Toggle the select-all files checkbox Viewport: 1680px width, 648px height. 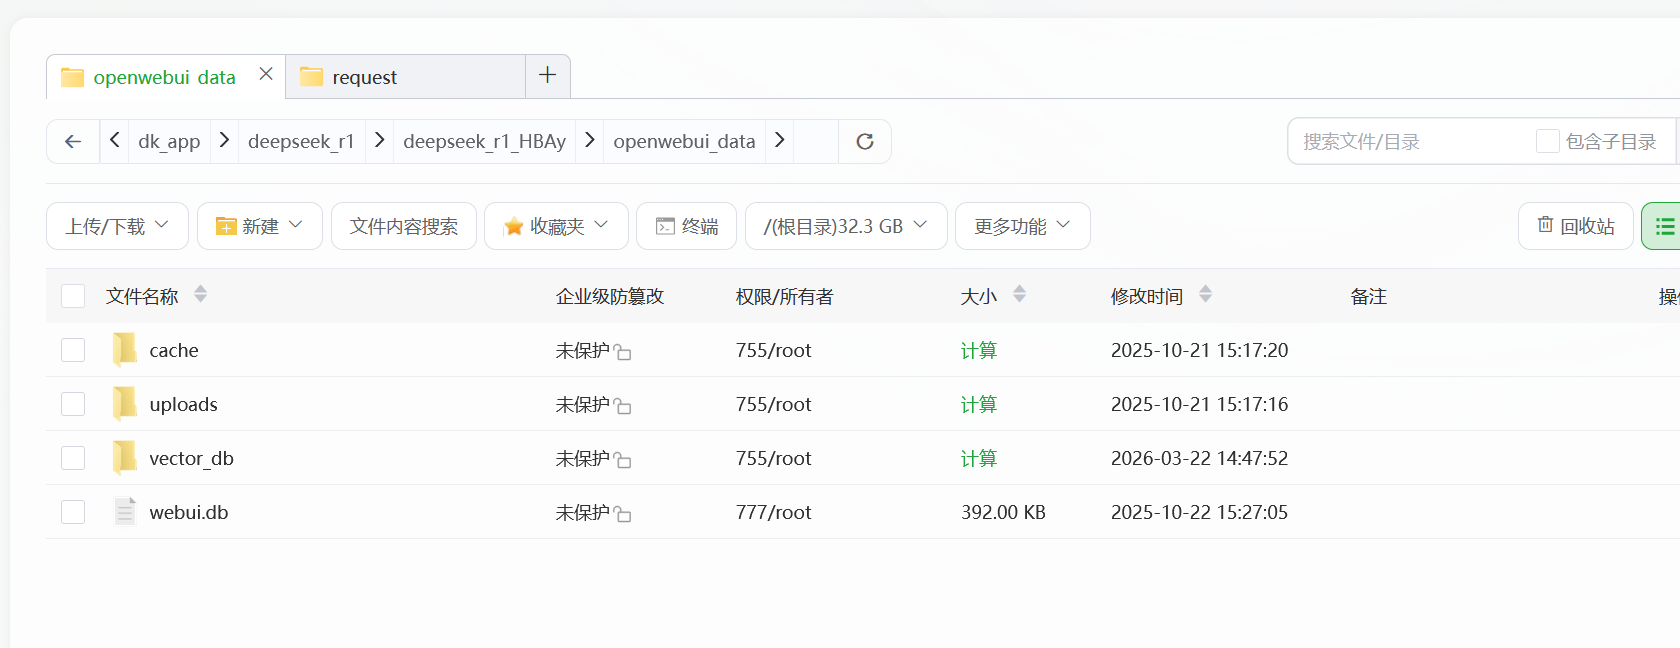(73, 296)
